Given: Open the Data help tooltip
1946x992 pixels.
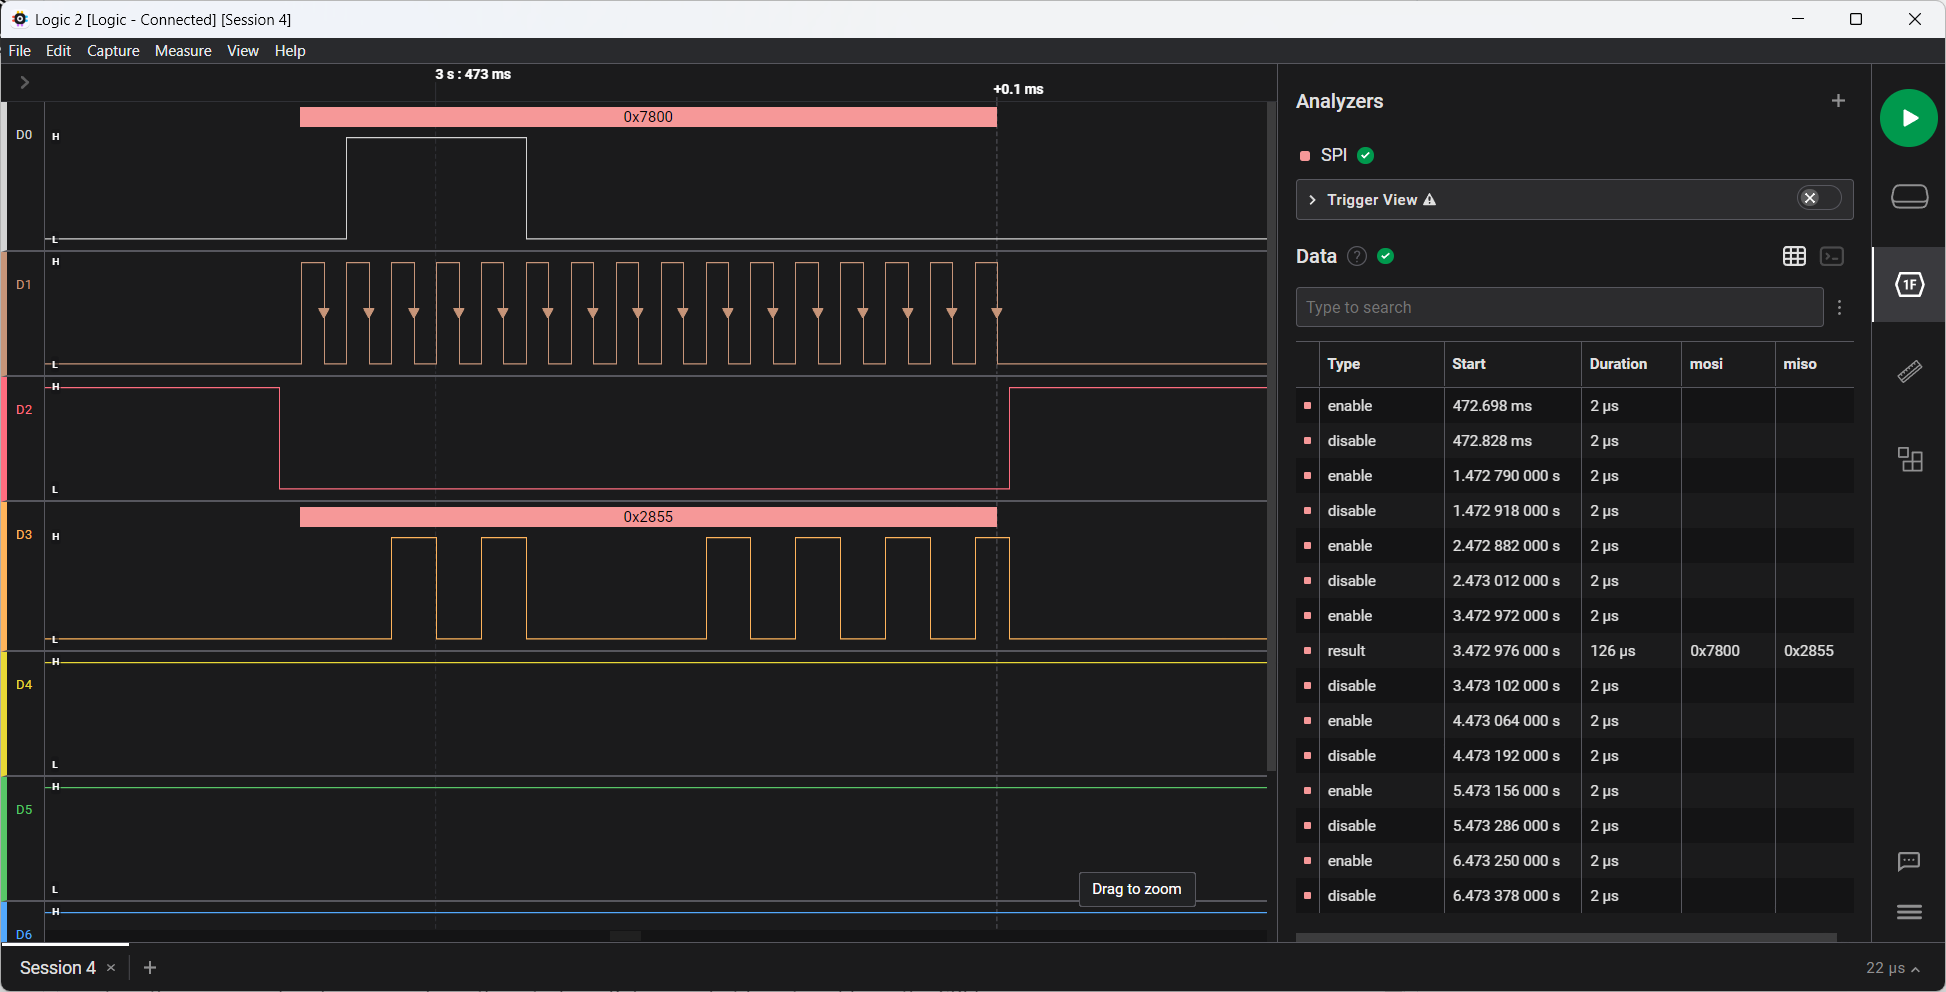Looking at the screenshot, I should point(1356,256).
